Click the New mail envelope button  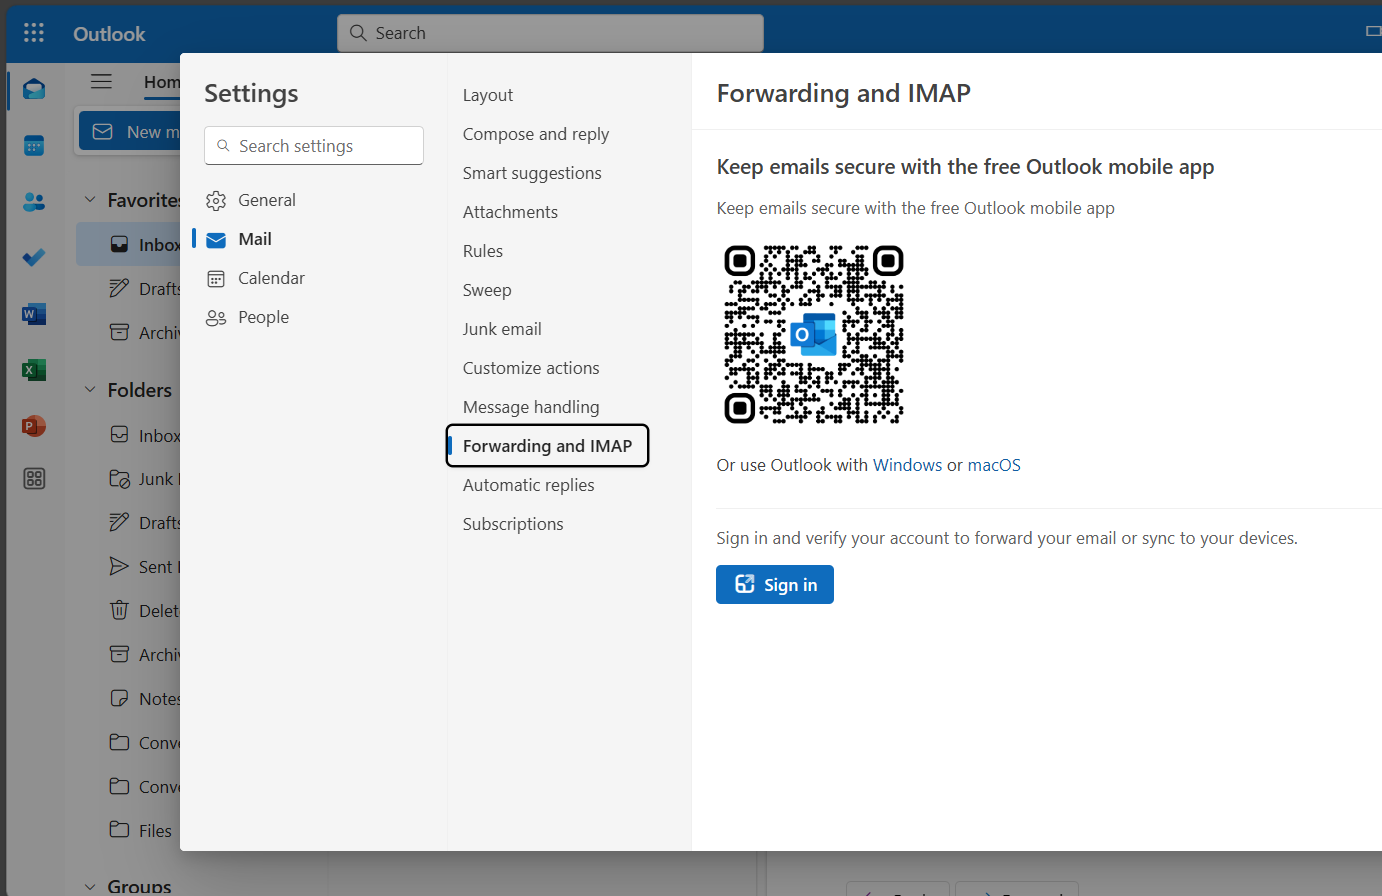(130, 132)
